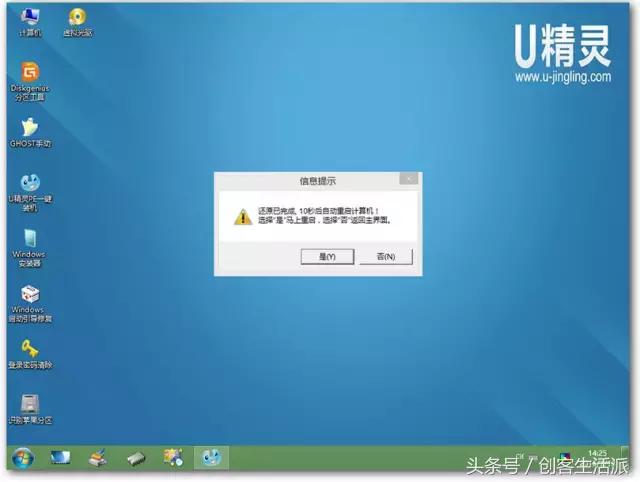The image size is (640, 482).
Task: Launch Diskgenius 分区工具 icon
Action: coord(30,81)
